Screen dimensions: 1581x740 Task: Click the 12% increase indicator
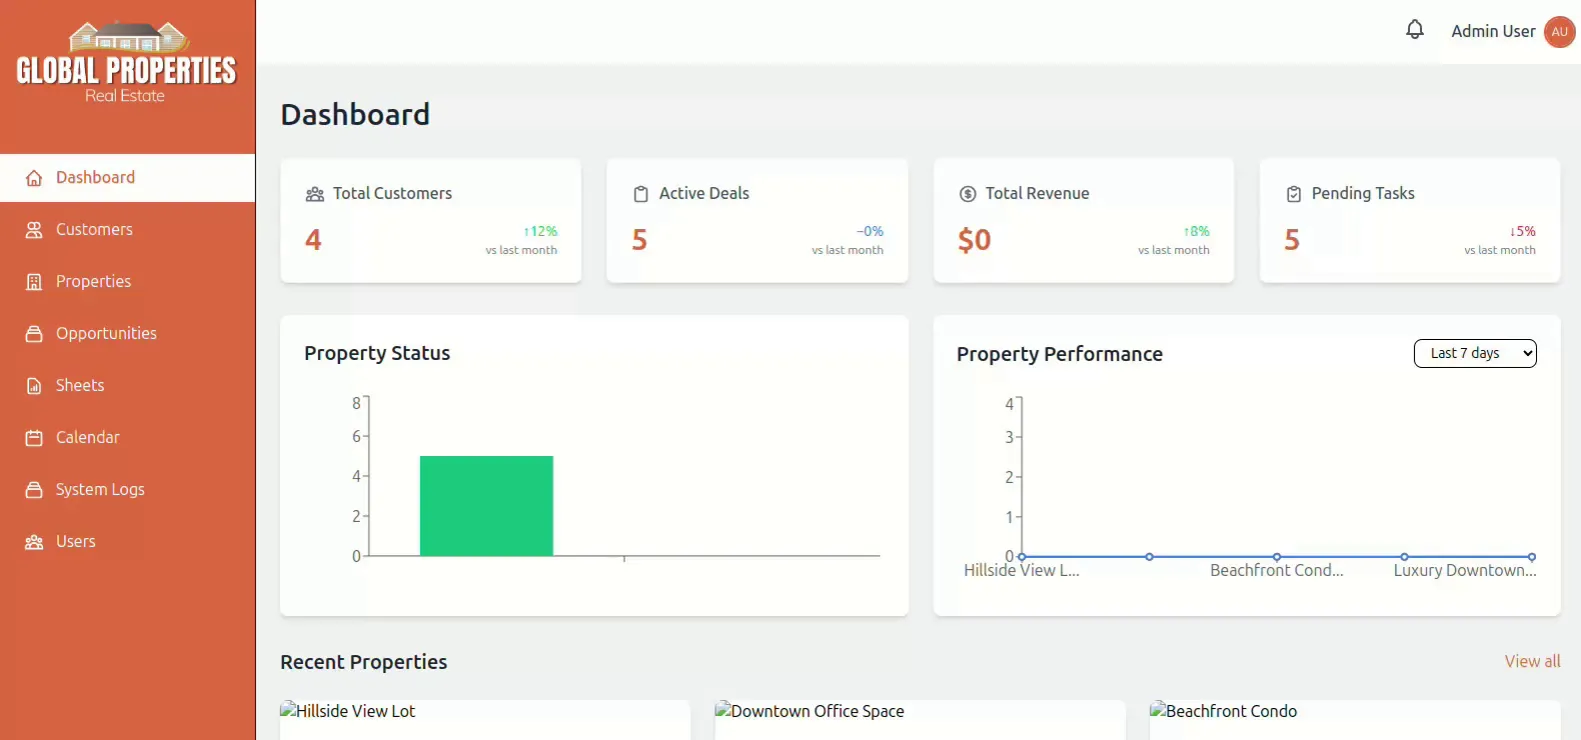click(540, 231)
